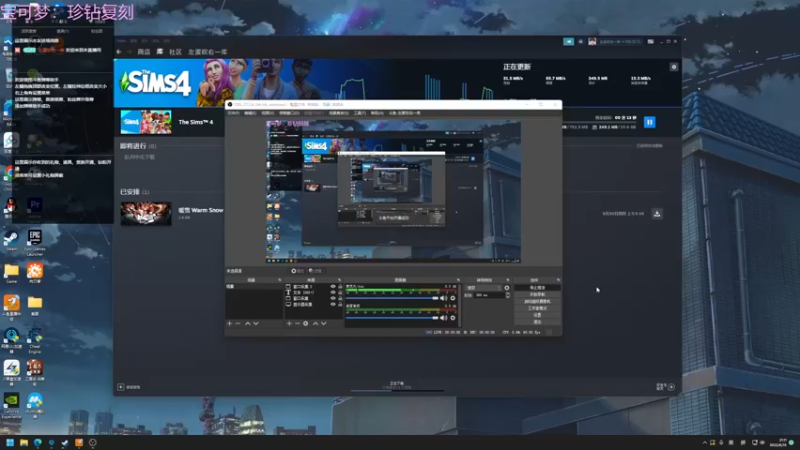800x450 pixels.
Task: Click 工作室模式 button in OBS controls
Action: click(x=537, y=308)
